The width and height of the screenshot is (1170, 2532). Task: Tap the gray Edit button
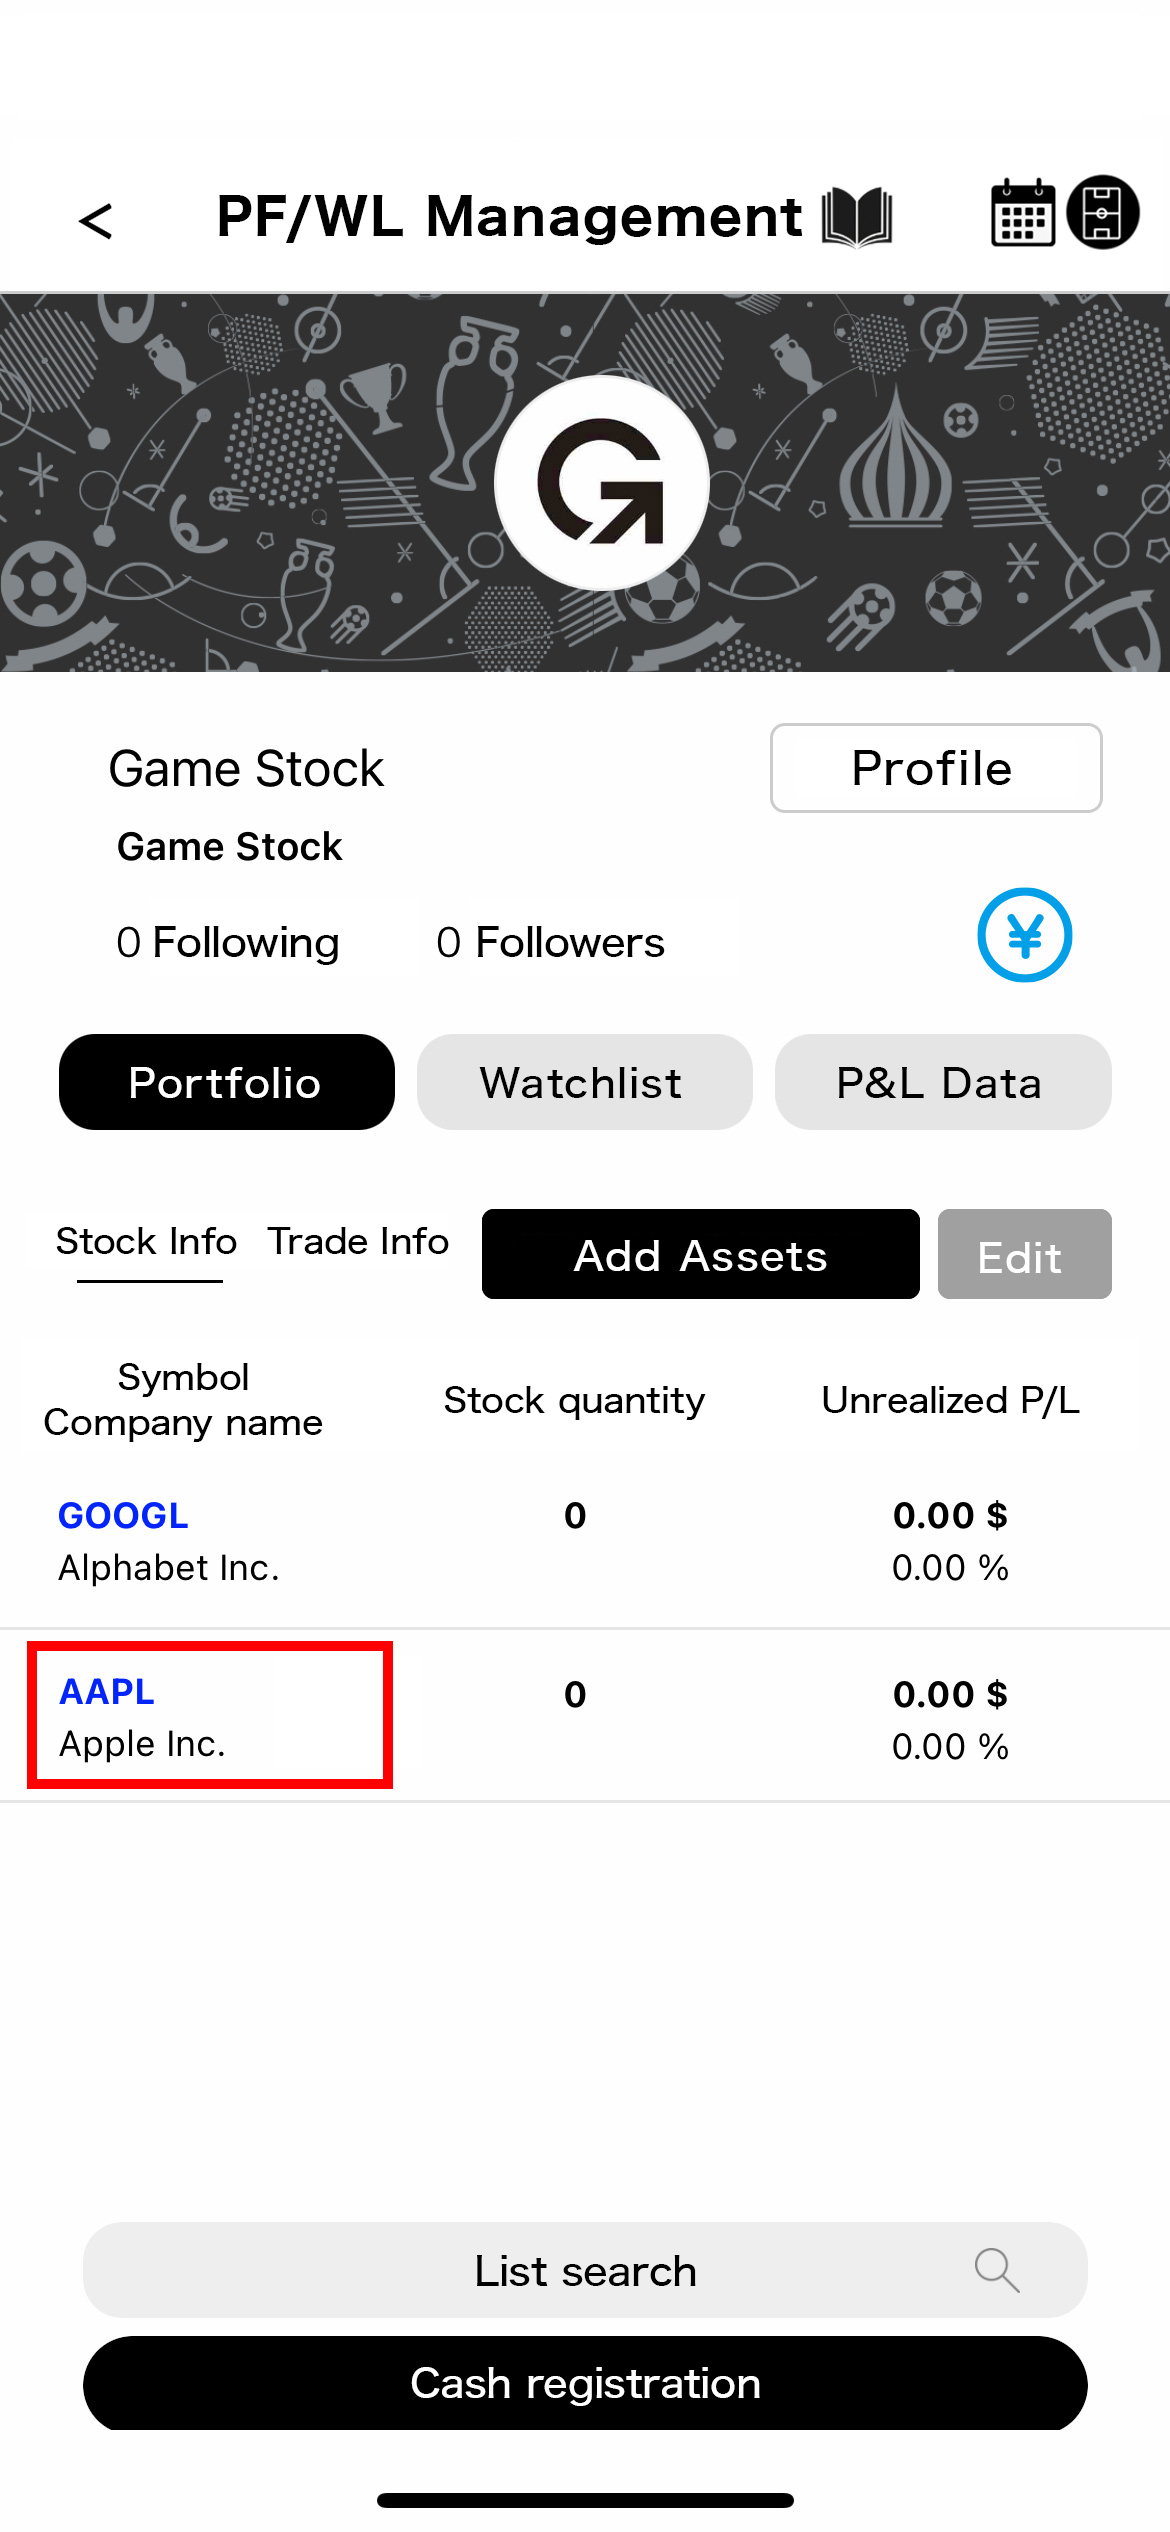click(x=1025, y=1254)
